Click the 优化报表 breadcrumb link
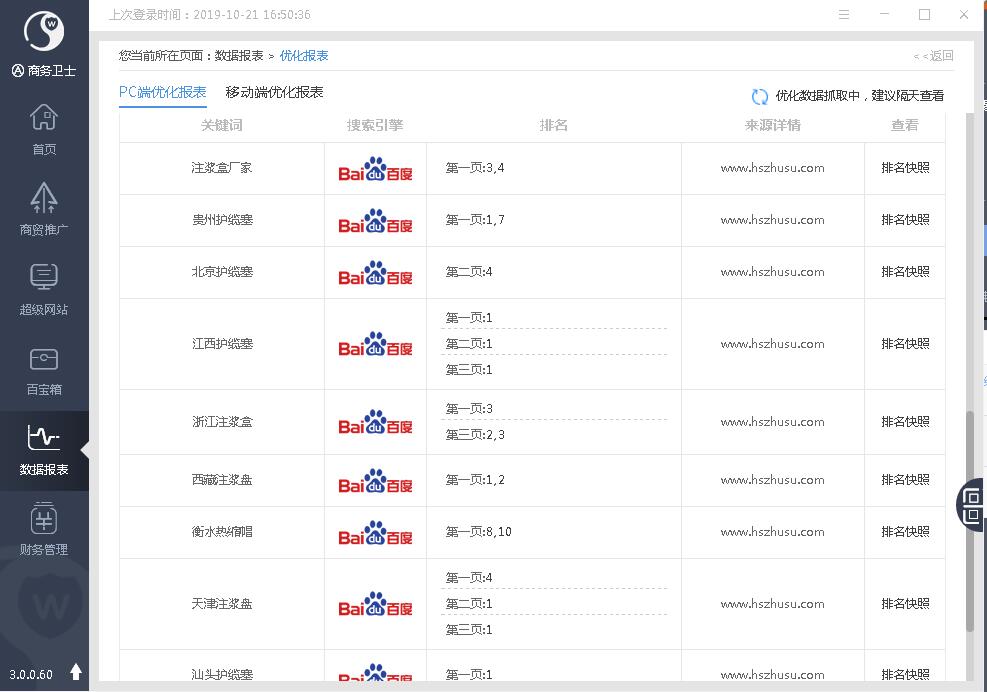This screenshot has width=987, height=692. 304,56
